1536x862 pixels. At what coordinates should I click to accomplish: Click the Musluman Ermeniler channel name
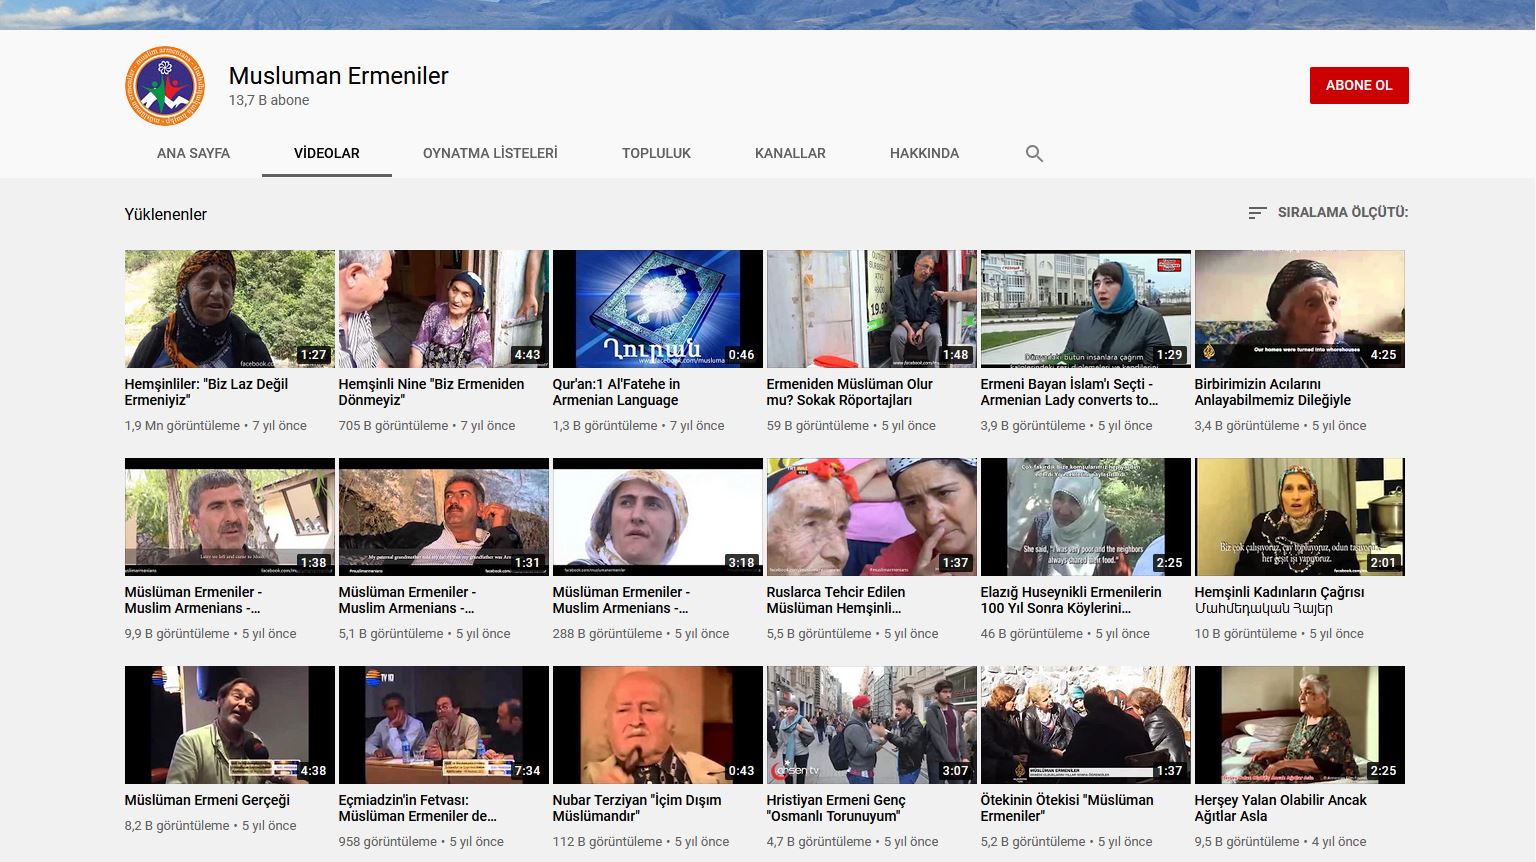(x=338, y=76)
